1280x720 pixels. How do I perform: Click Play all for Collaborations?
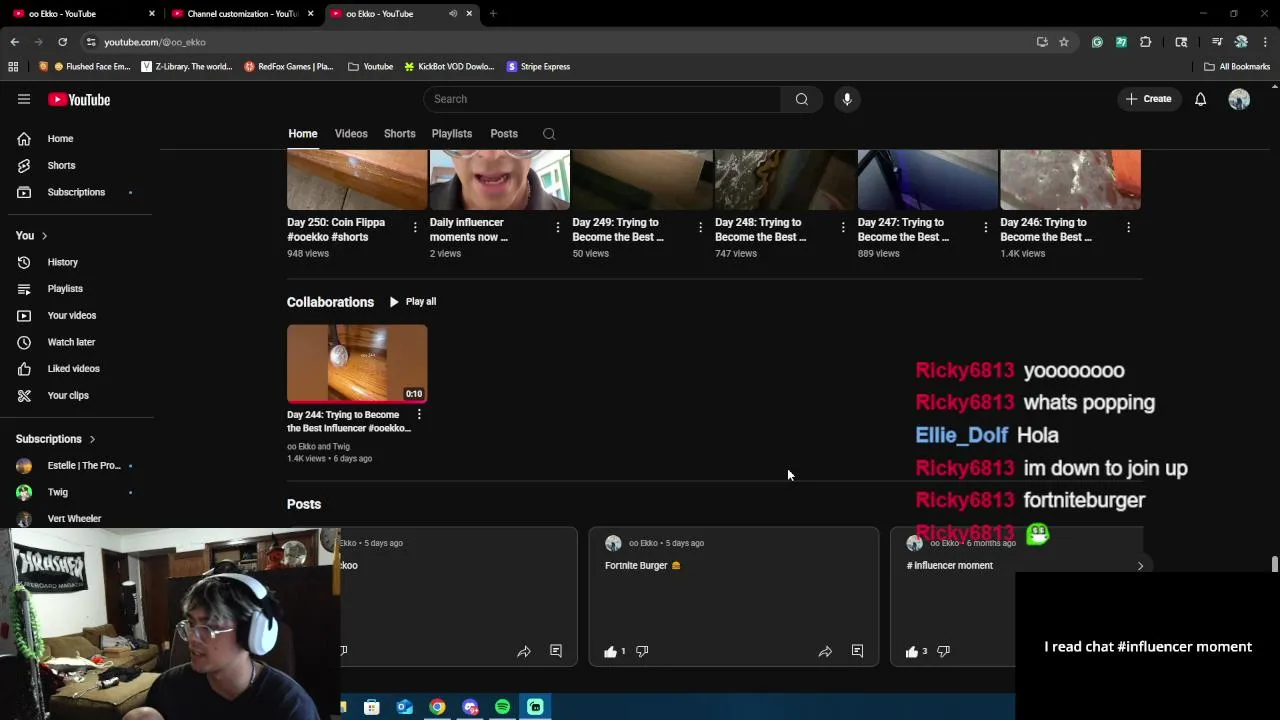412,302
